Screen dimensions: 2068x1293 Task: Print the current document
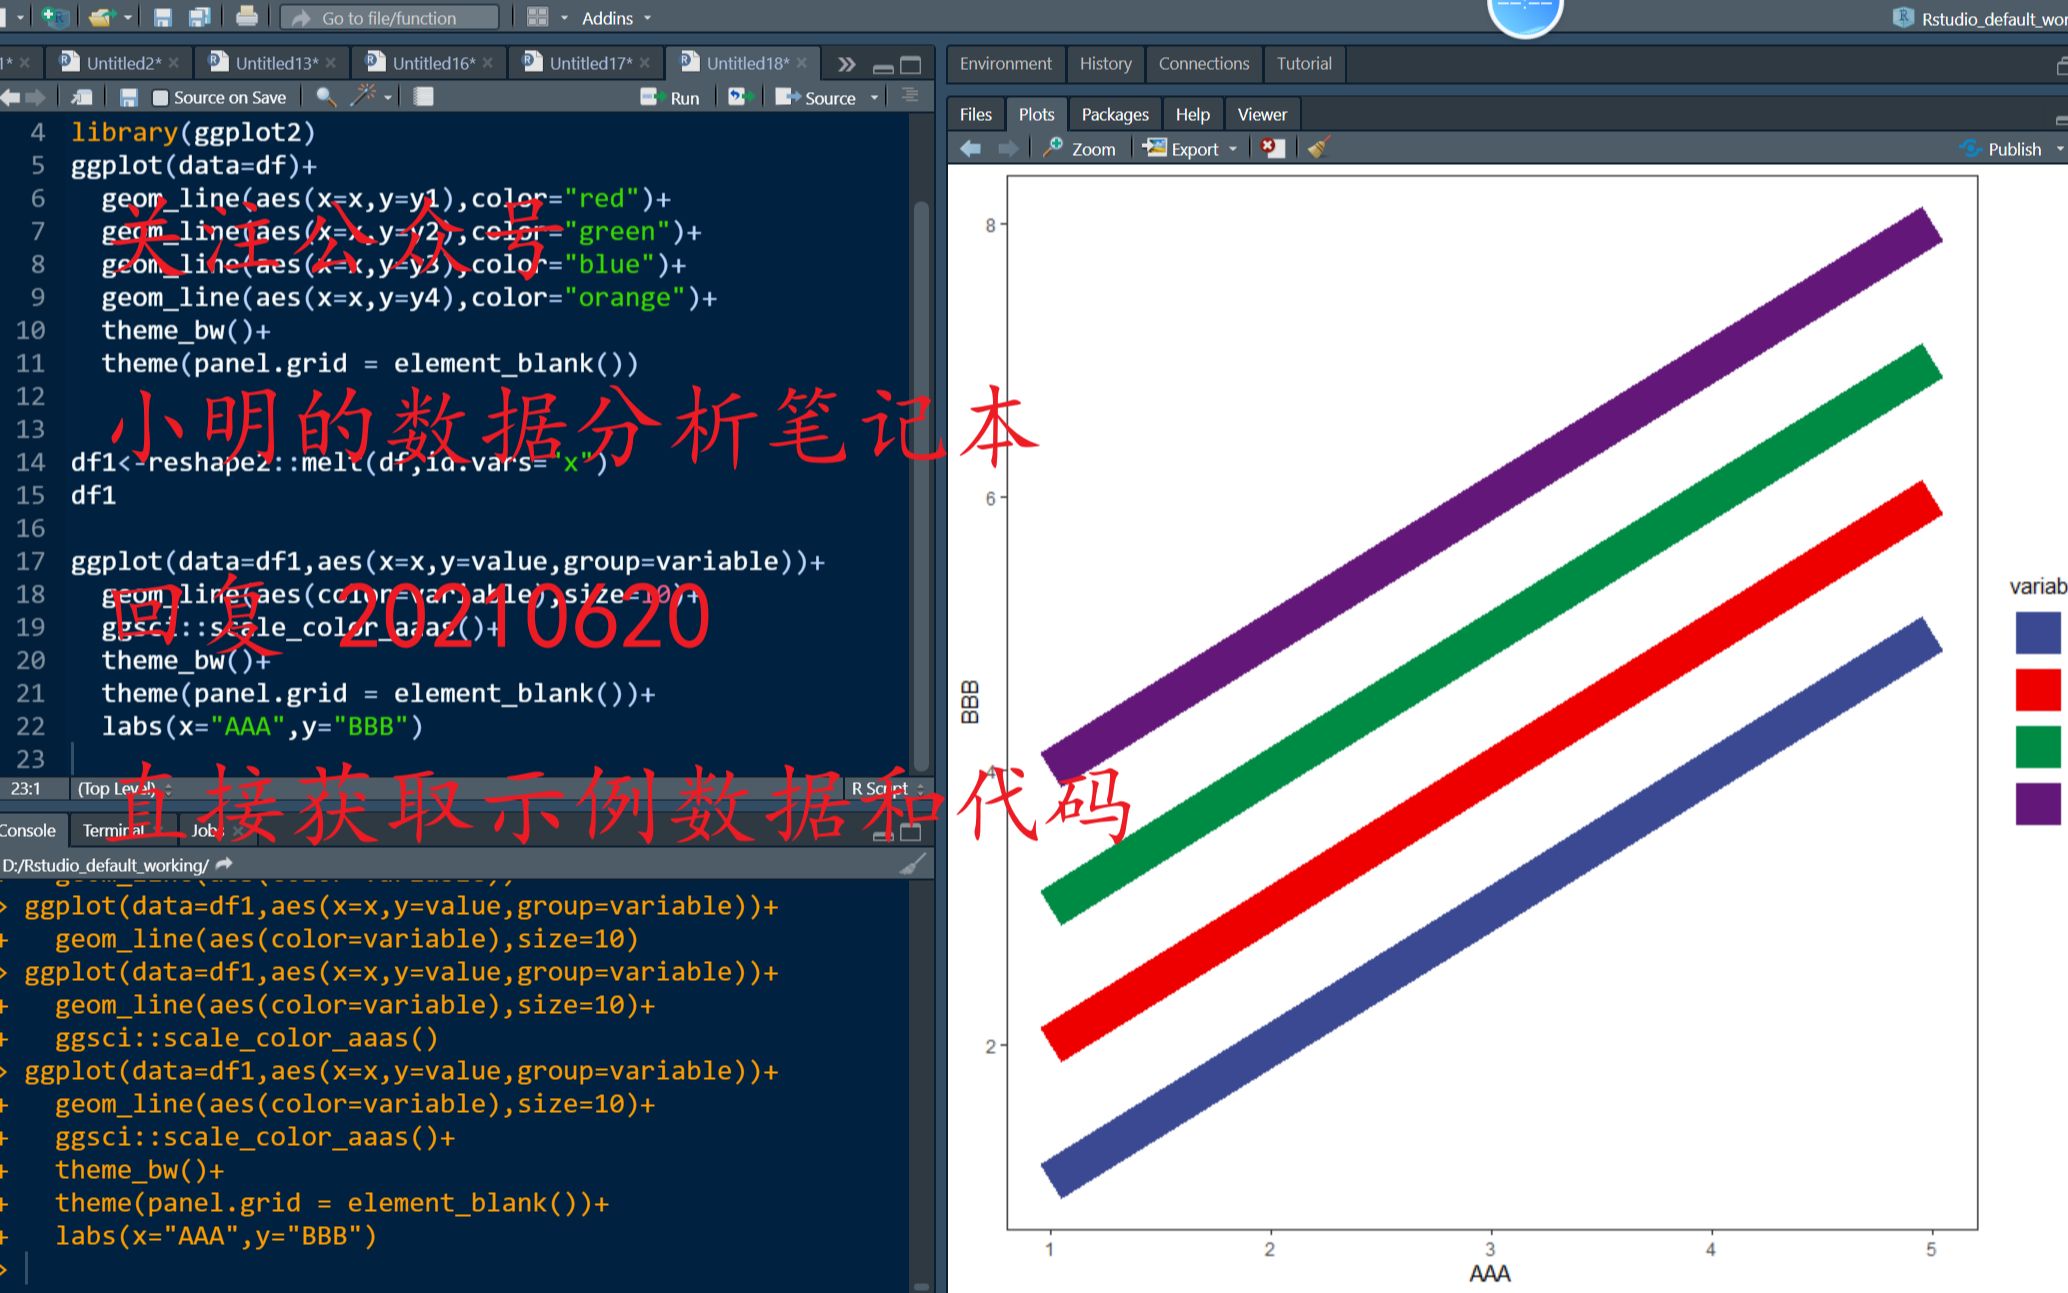247,16
